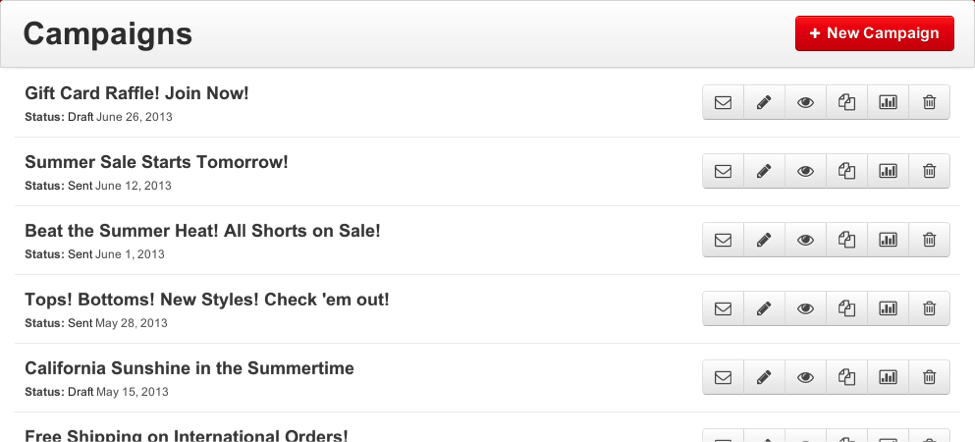View stats for Tops! Bottoms! New Styles
This screenshot has height=442, width=975.
[x=888, y=309]
